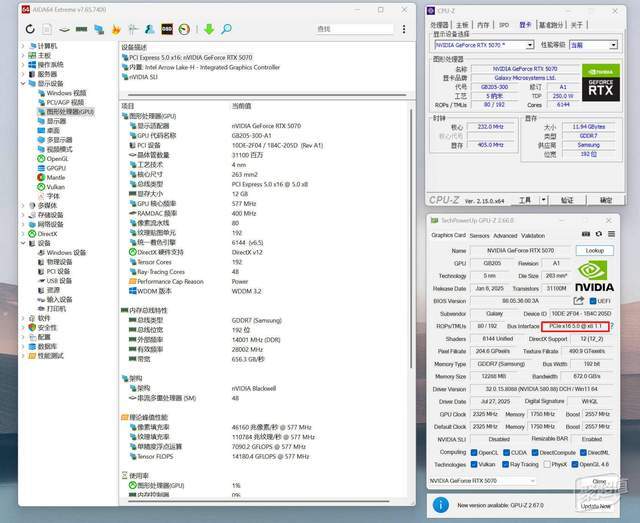The width and height of the screenshot is (640, 523).
Task: Click AIDA64 disk drive toolbar icon
Action: pyautogui.click(x=64, y=29)
